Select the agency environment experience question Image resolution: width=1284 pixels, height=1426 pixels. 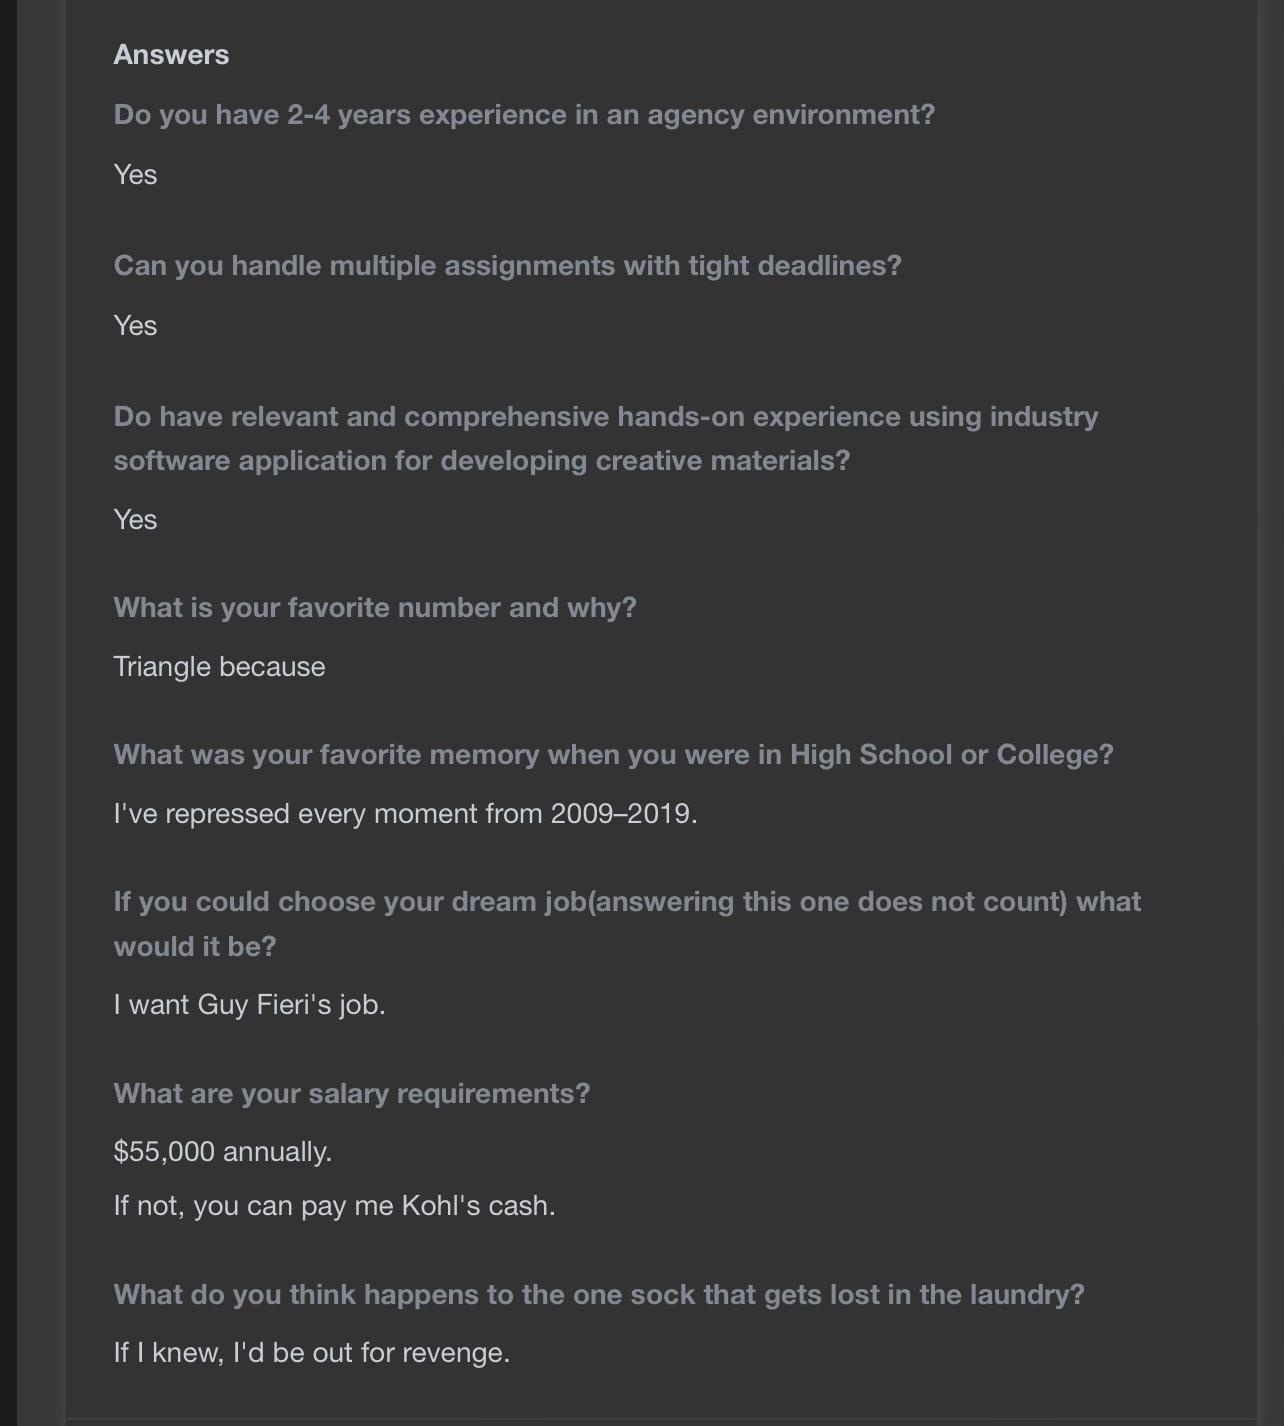tap(524, 115)
